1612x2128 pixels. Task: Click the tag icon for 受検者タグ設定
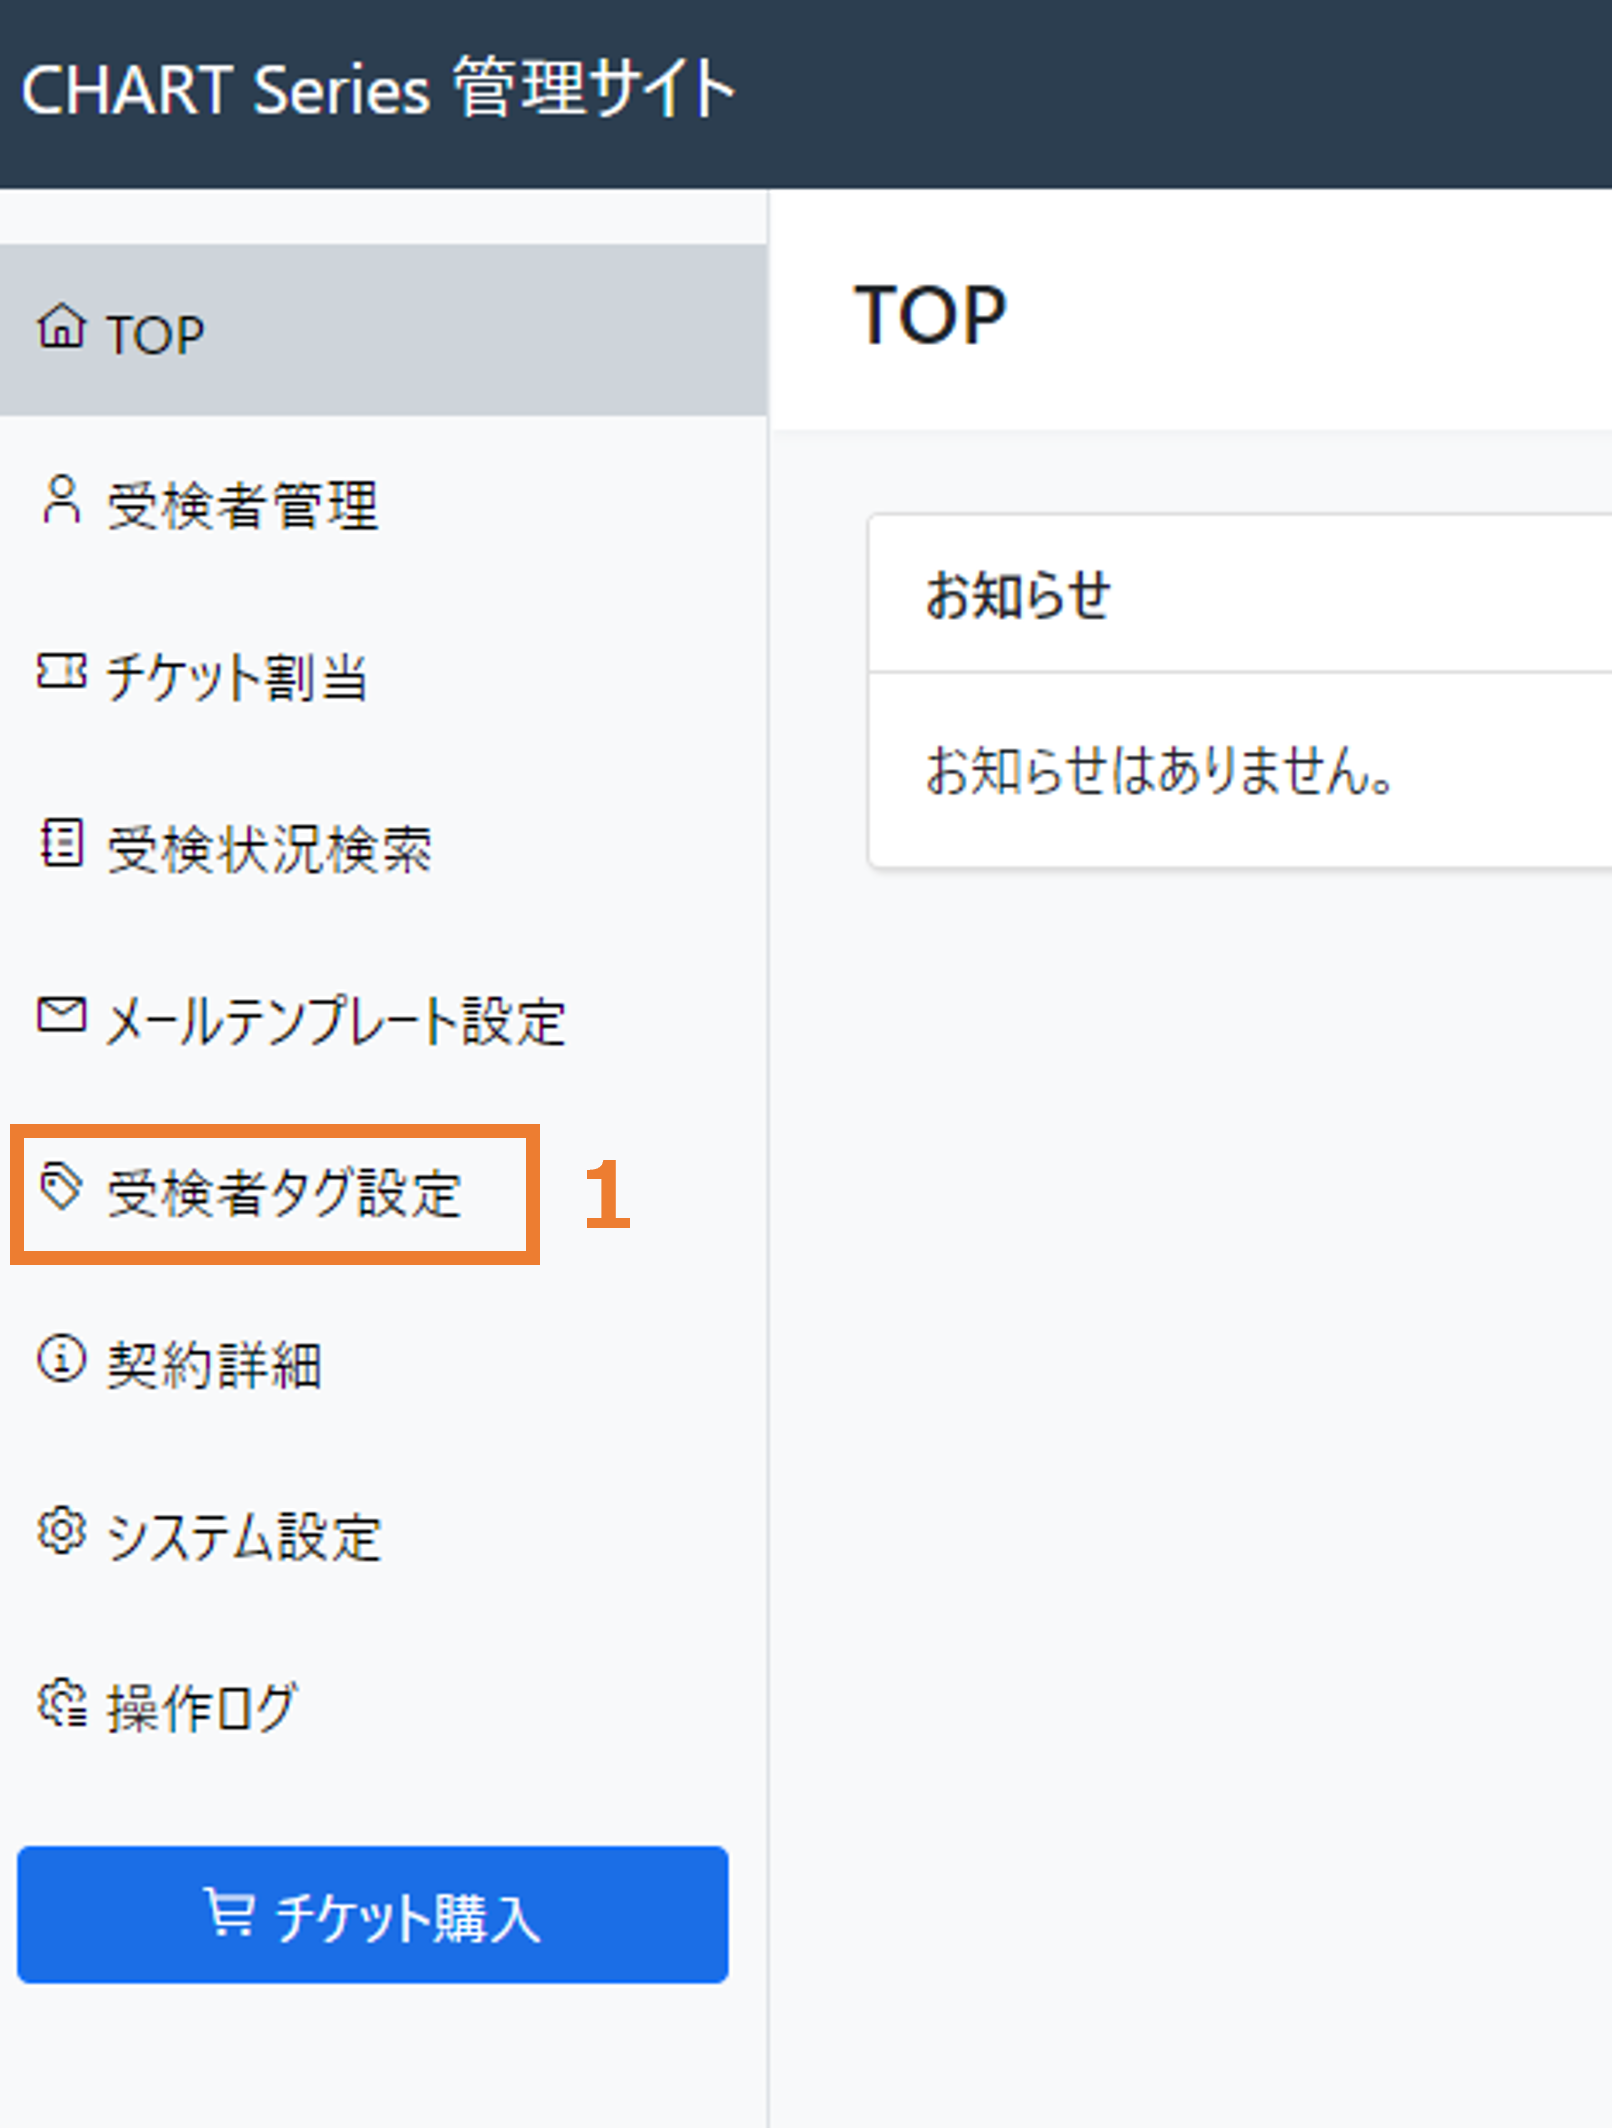point(60,1187)
